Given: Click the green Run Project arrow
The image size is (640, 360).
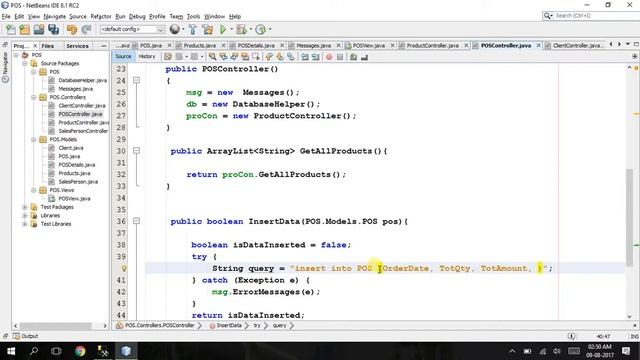Looking at the screenshot, I should 223,29.
